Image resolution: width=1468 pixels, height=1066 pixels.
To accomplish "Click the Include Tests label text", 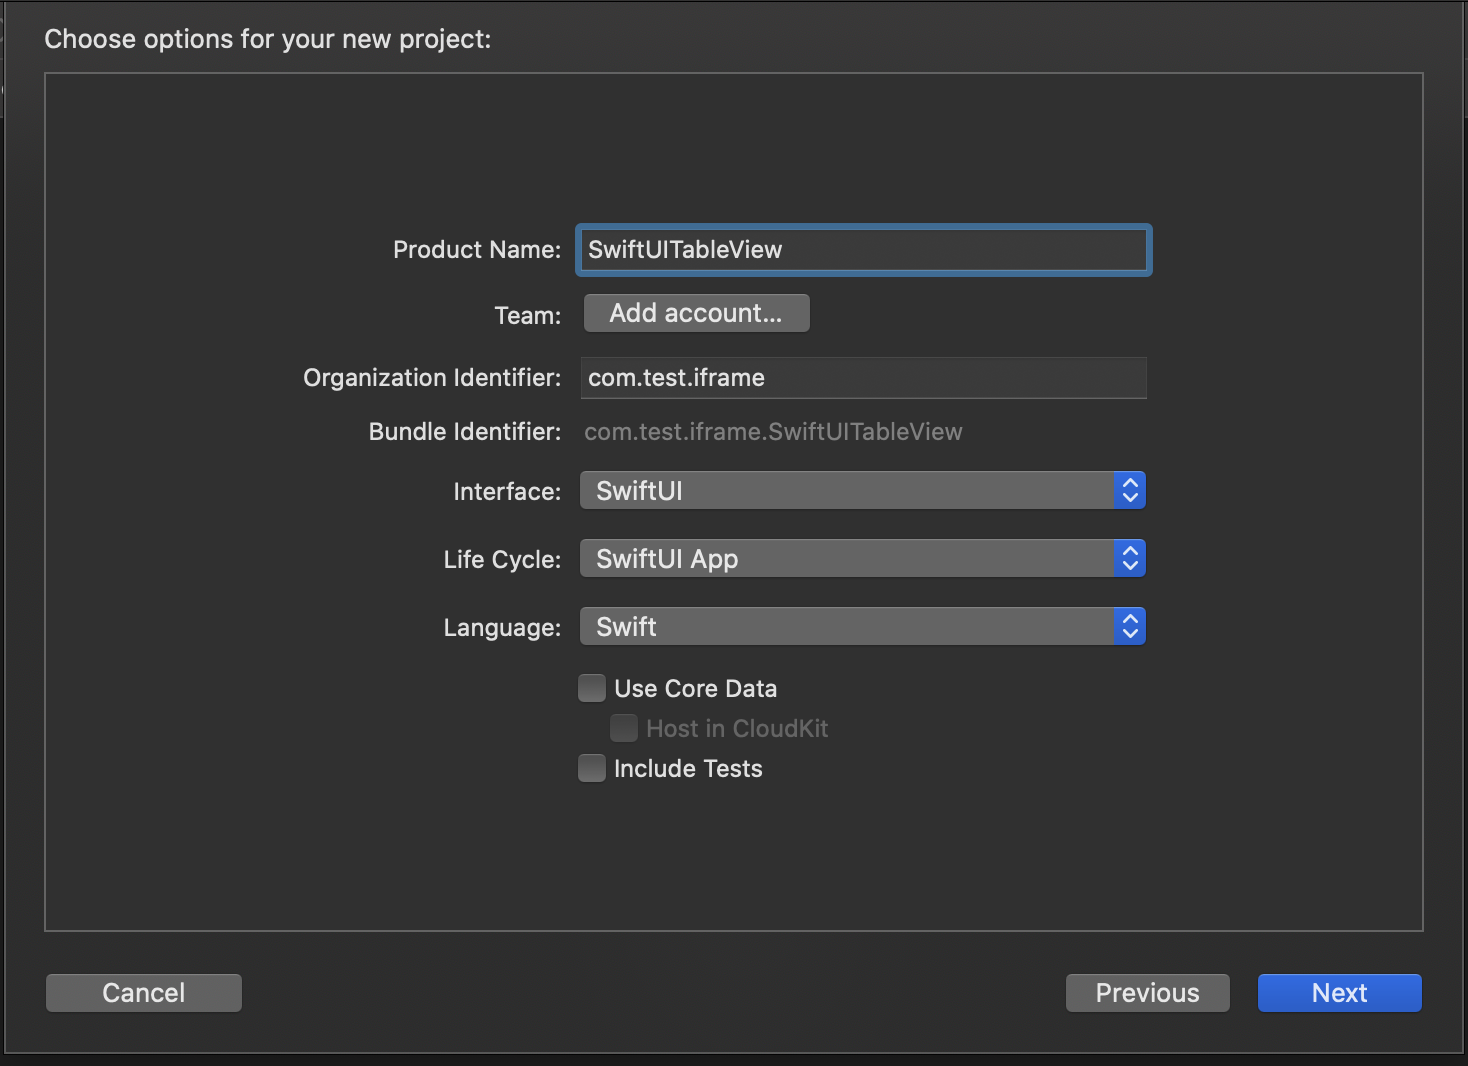I will coord(688,769).
